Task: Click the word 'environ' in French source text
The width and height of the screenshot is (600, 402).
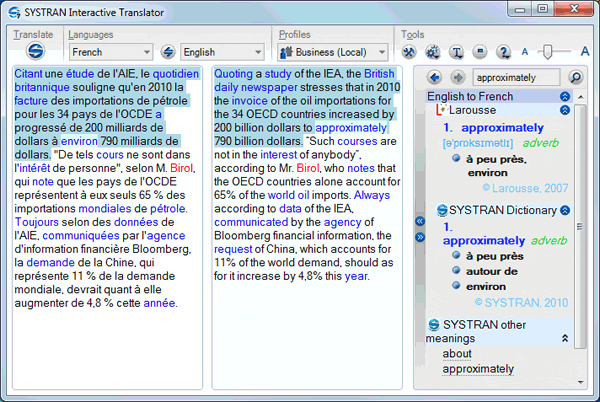Action: [79, 141]
